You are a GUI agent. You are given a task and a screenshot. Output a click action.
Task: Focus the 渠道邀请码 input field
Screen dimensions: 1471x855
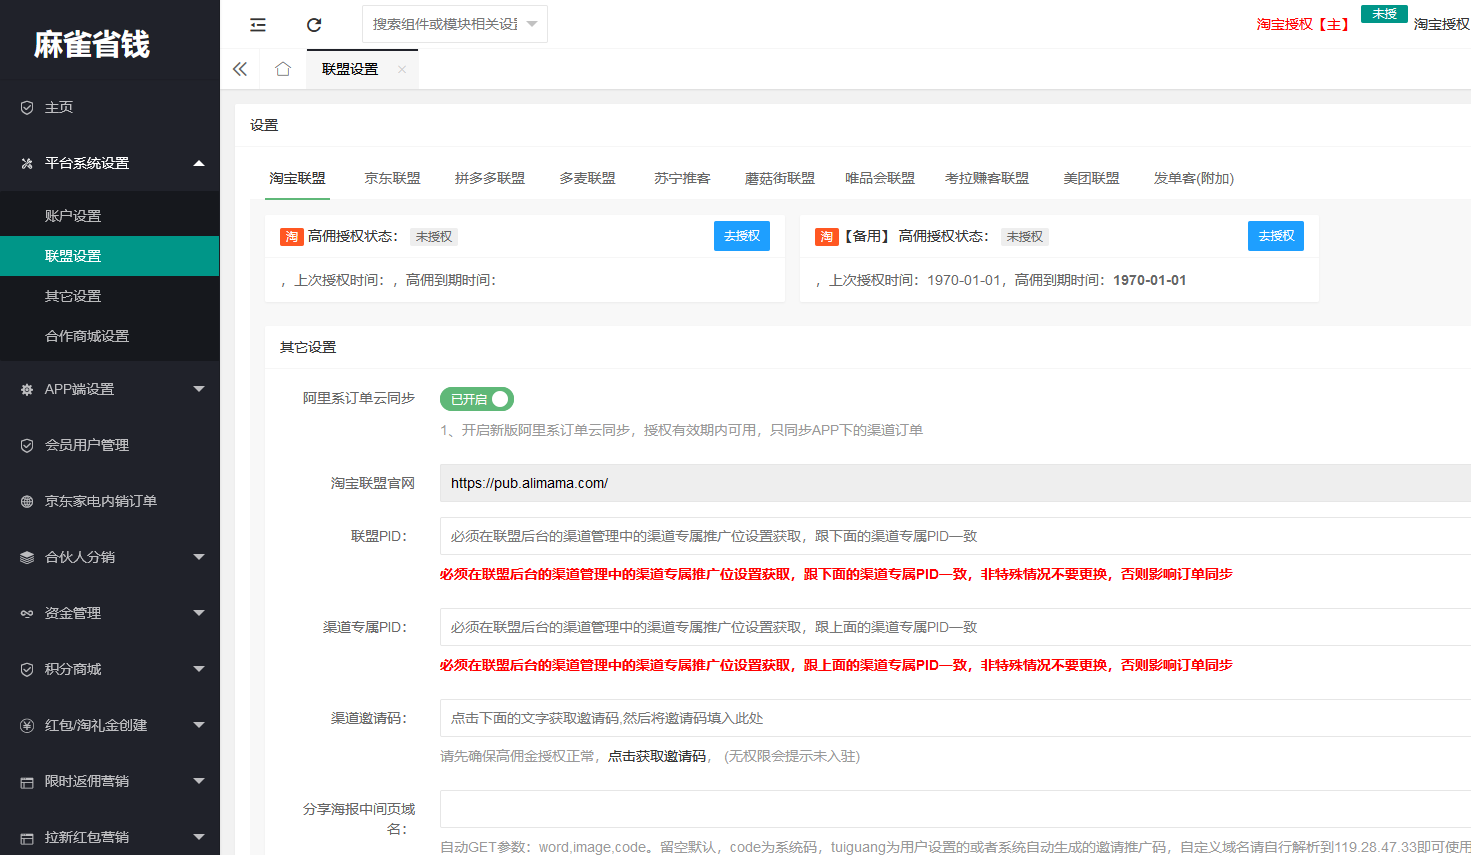955,718
